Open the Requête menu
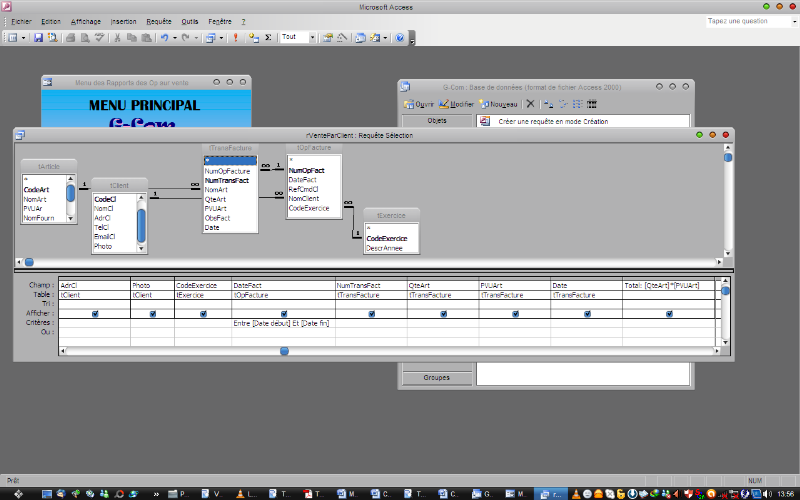Image resolution: width=800 pixels, height=500 pixels. [x=158, y=21]
